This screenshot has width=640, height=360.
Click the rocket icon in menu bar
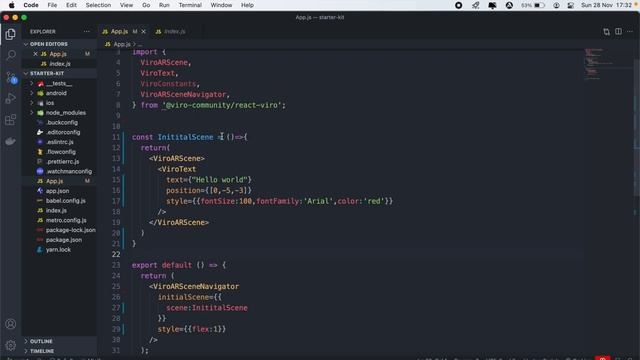pyautogui.click(x=476, y=5)
